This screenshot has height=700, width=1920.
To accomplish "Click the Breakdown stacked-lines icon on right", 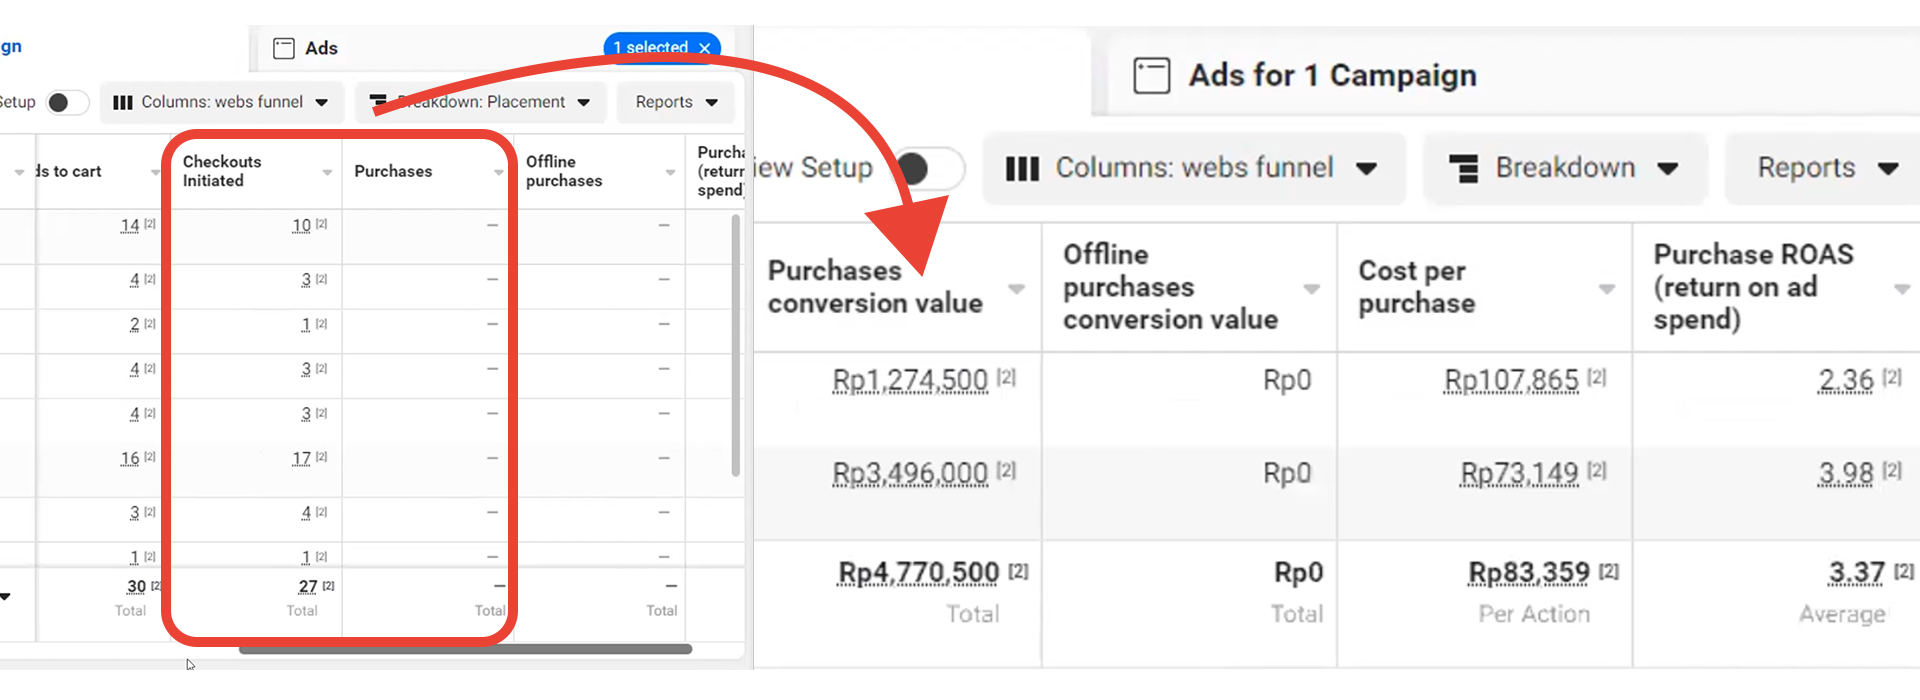I will 1464,169.
